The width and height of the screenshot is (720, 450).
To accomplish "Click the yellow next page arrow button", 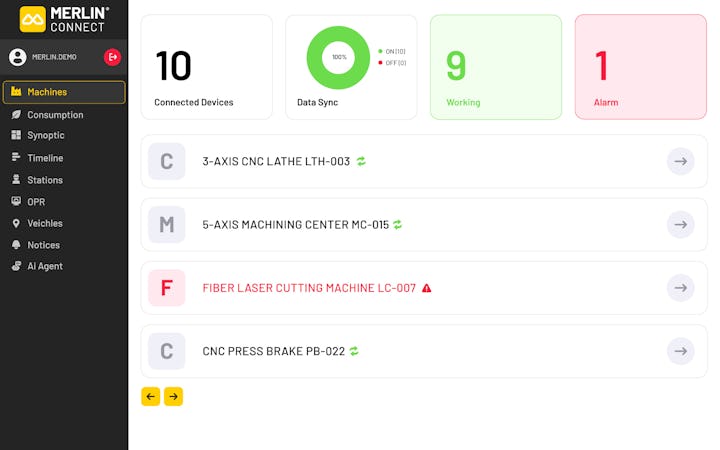I will (173, 397).
